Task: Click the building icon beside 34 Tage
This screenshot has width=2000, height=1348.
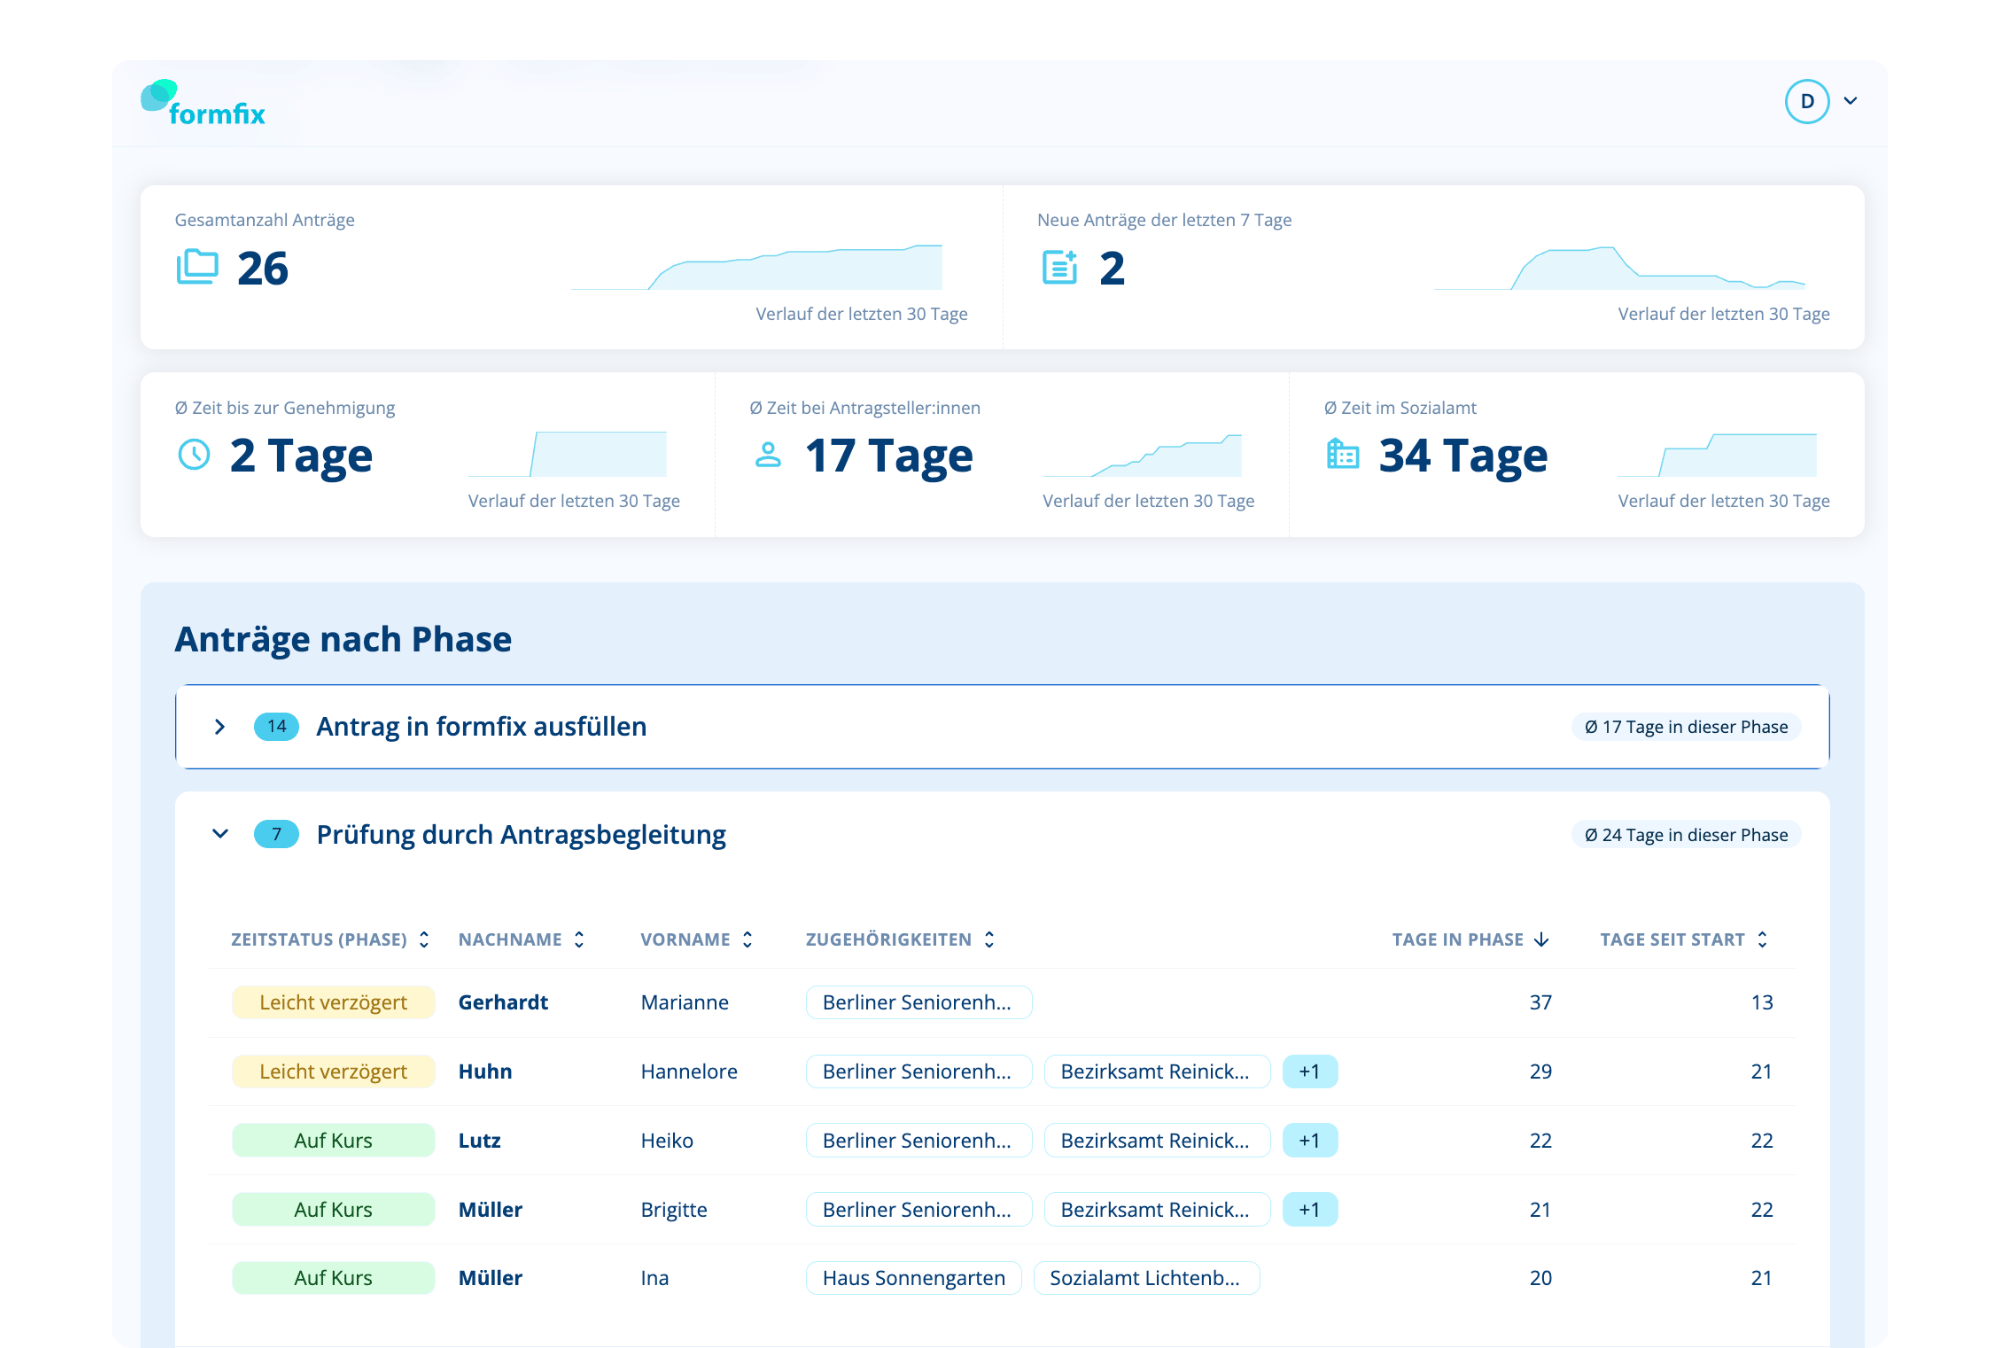Action: 1342,454
